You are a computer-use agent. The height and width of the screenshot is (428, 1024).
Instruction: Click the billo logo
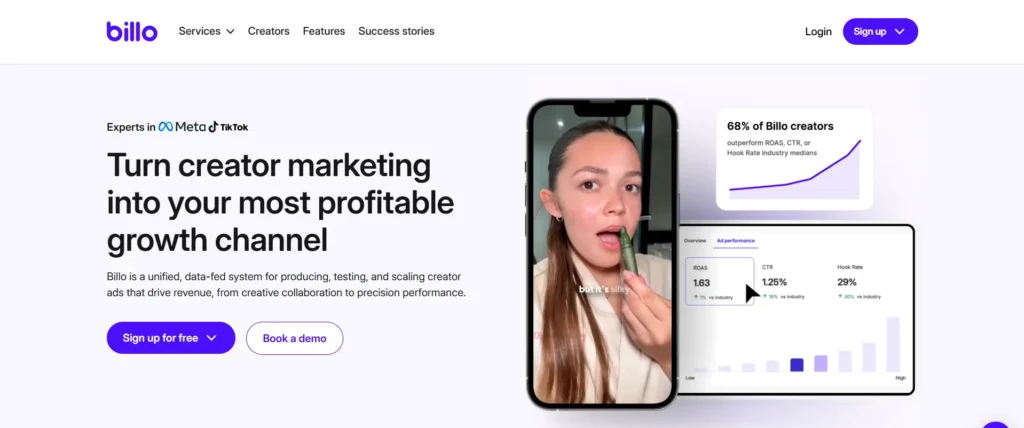pos(132,31)
